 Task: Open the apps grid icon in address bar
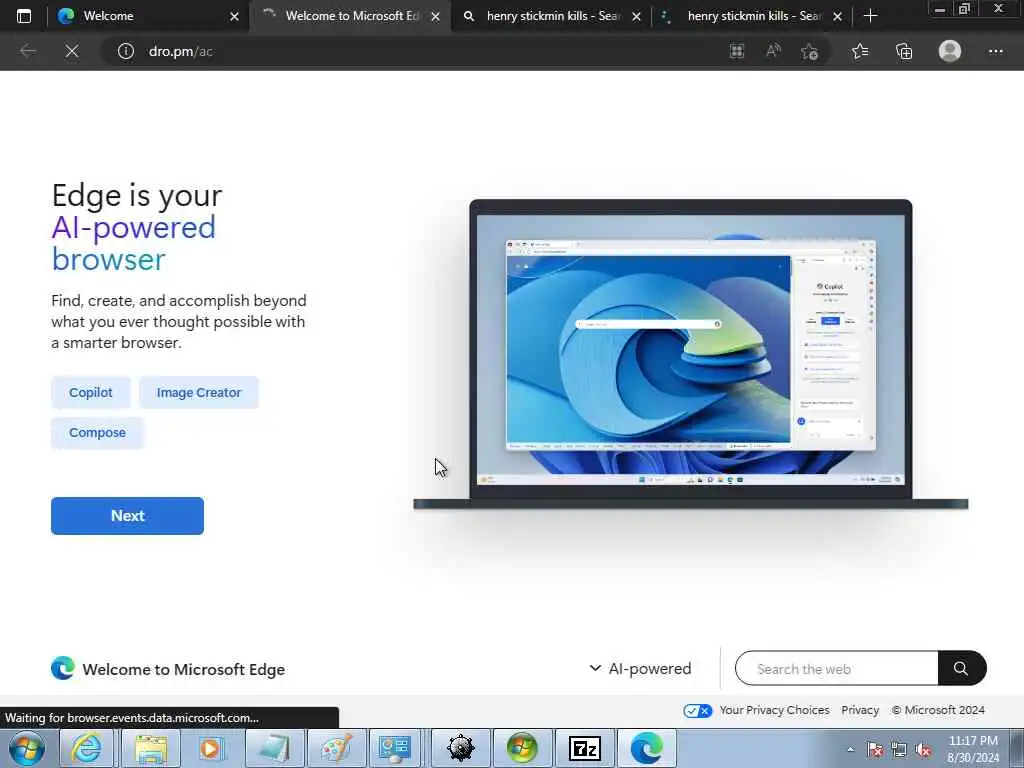pos(737,51)
